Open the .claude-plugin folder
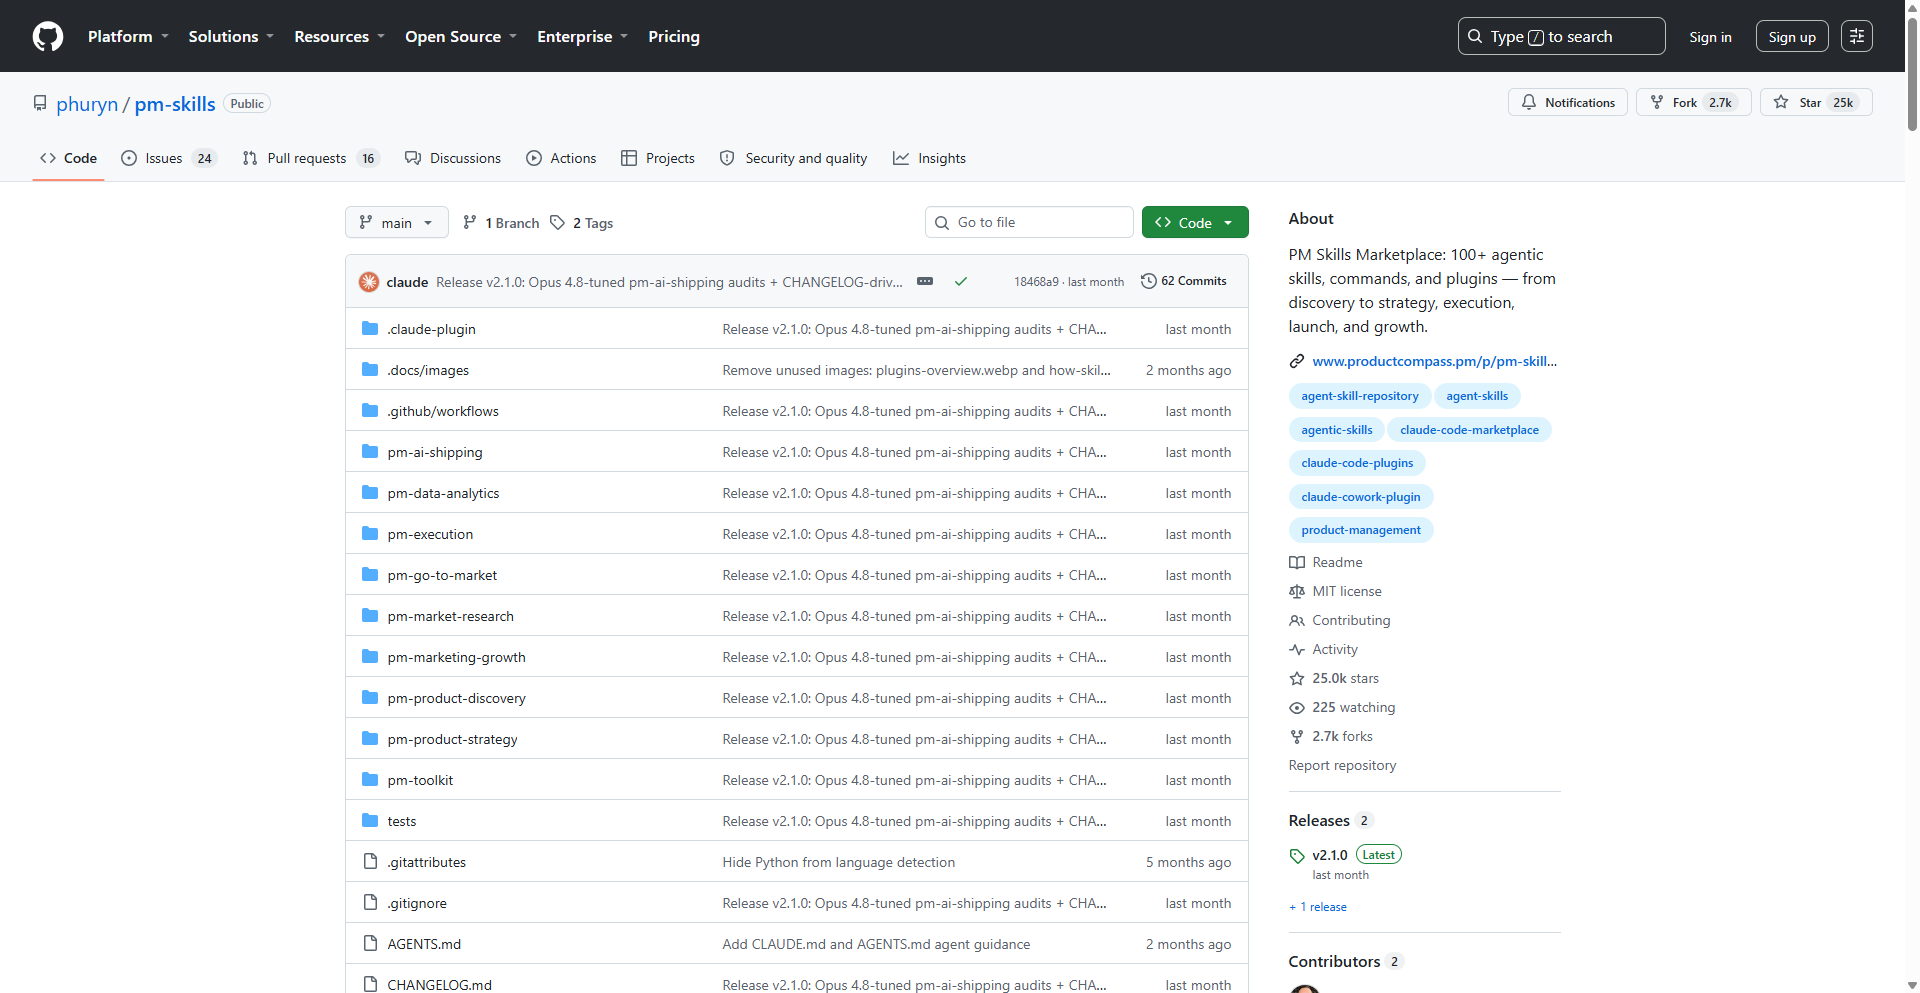The height and width of the screenshot is (993, 1920). tap(431, 329)
